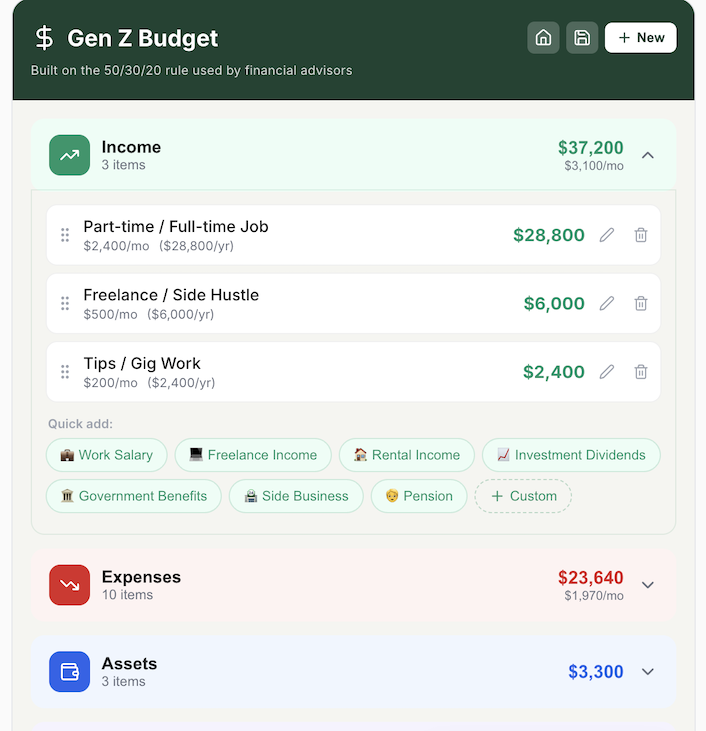
Task: Edit the Part-time / Full-time Job entry
Action: point(607,235)
